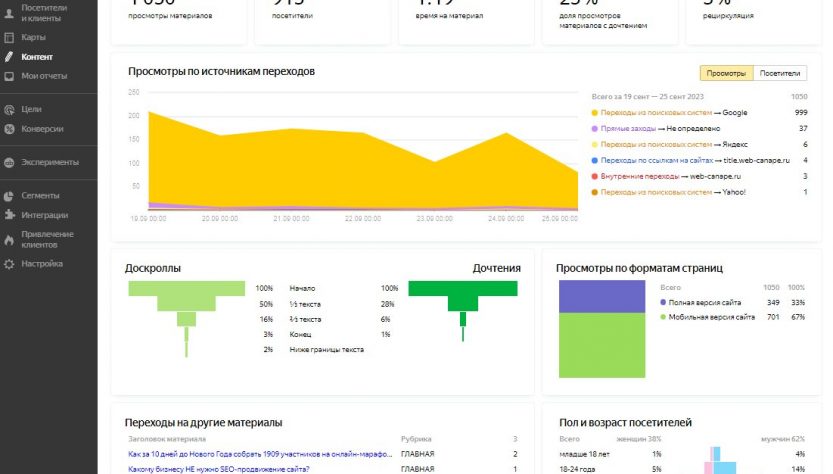Open Привлечение клиентов flame icon
This screenshot has height=474, width=833.
(x=9, y=239)
